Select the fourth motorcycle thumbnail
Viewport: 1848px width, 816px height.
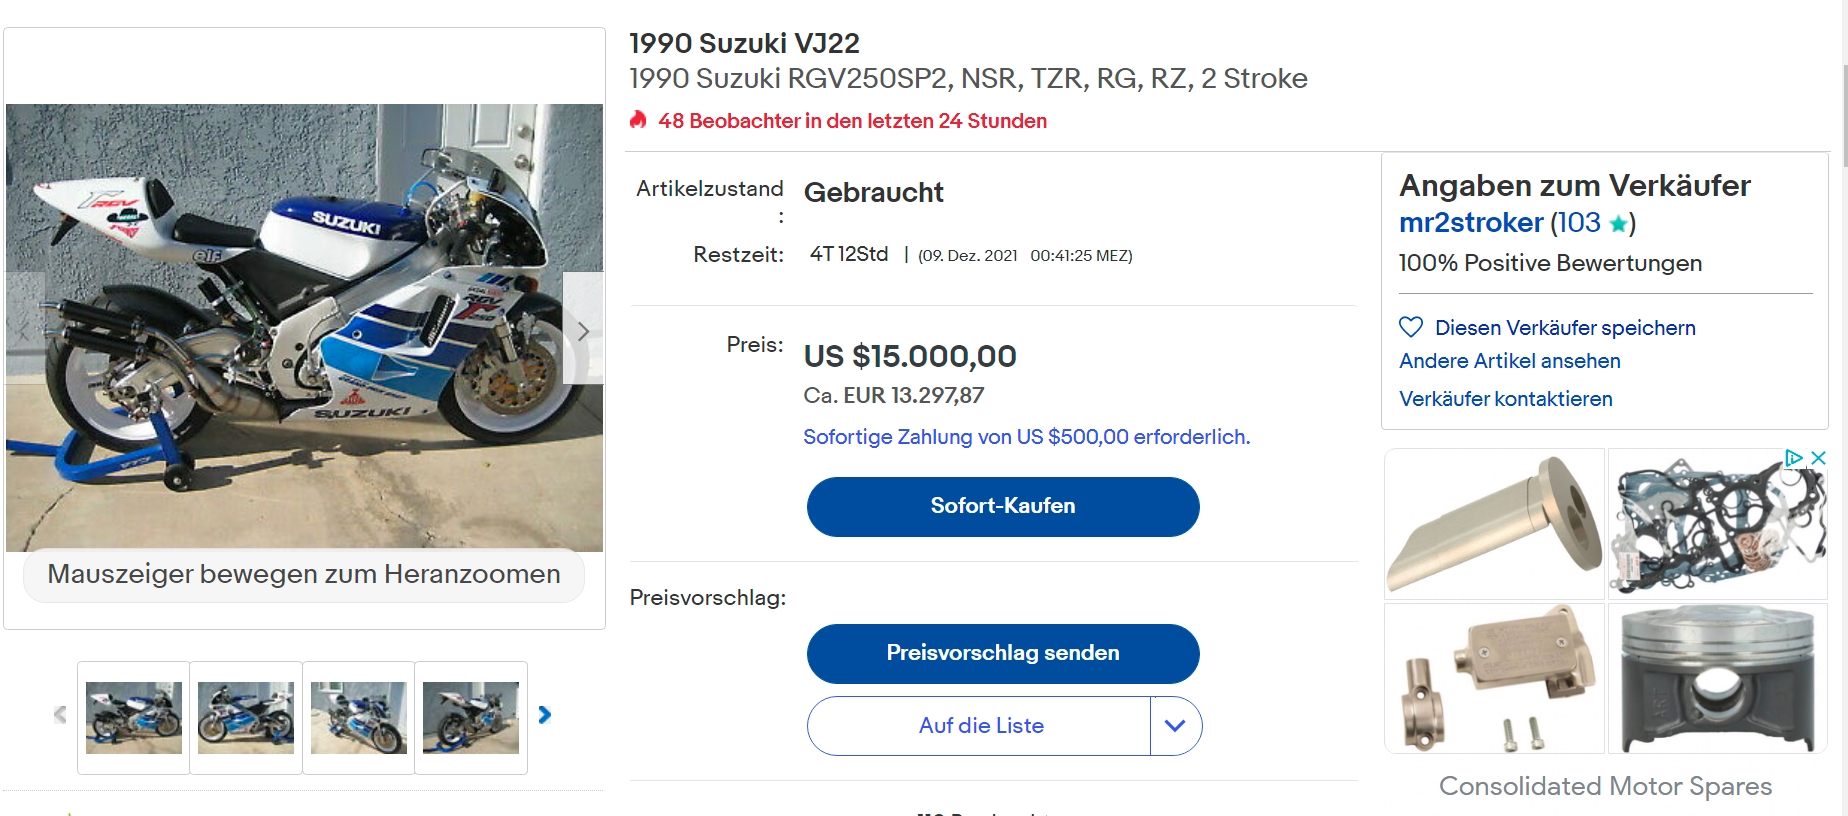pyautogui.click(x=471, y=717)
